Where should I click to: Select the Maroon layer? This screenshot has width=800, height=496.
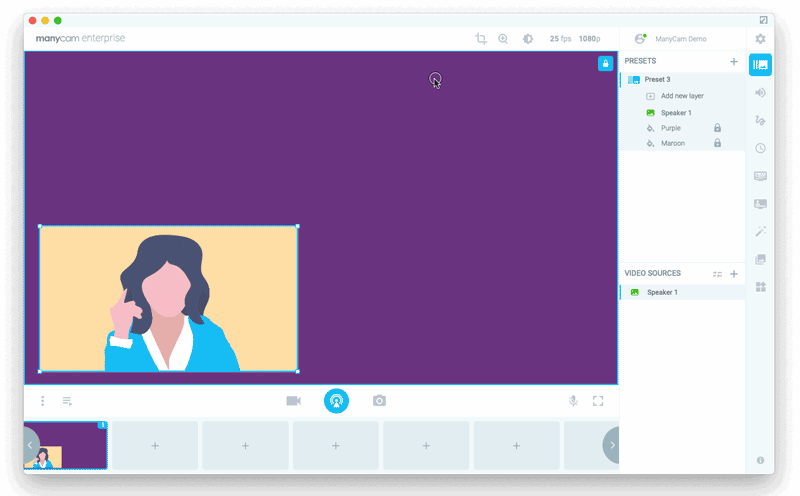pyautogui.click(x=672, y=143)
